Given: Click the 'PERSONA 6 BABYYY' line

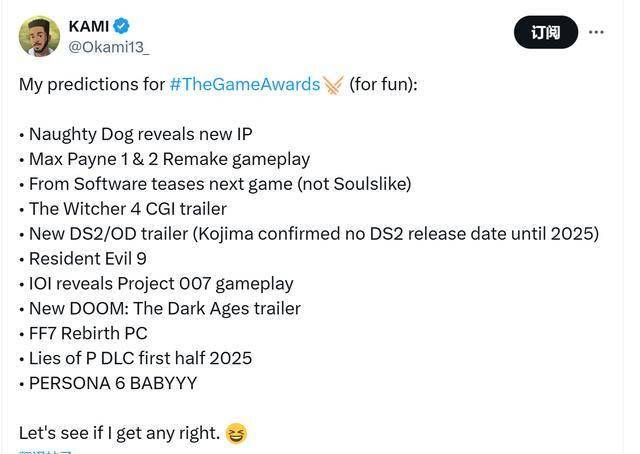Looking at the screenshot, I should tap(108, 383).
